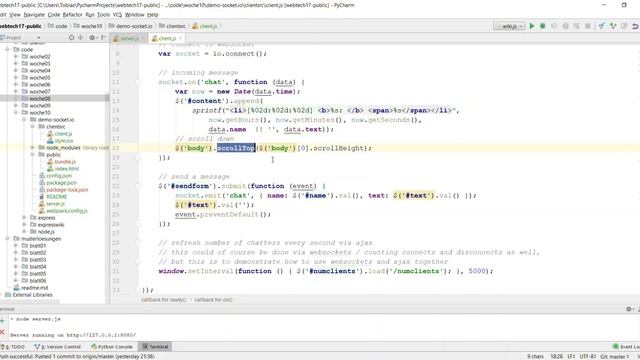The height and width of the screenshot is (360, 640).
Task: Open the Help menu
Action: (x=152, y=15)
